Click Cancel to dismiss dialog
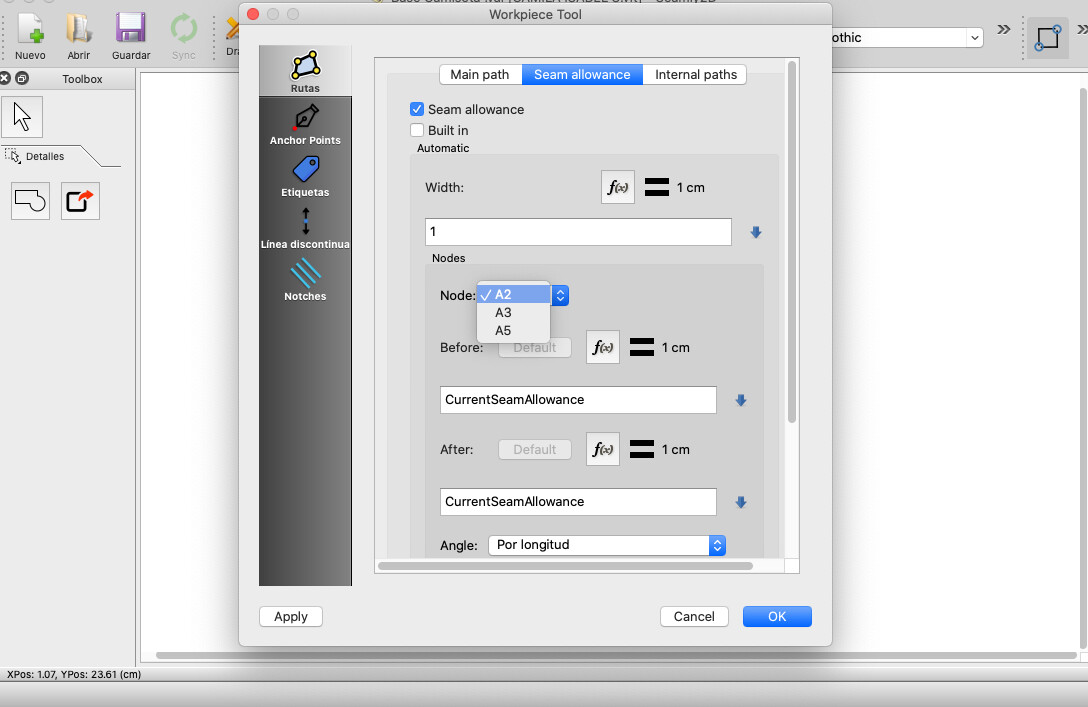 [x=694, y=617]
